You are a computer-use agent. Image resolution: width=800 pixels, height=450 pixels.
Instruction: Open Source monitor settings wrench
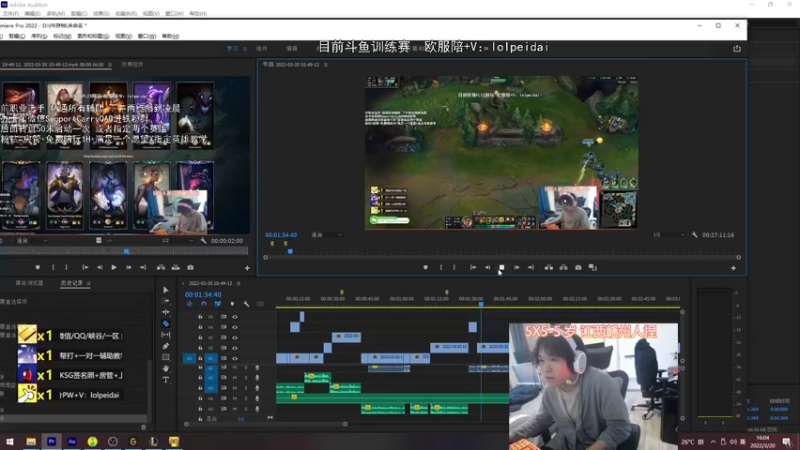click(x=204, y=240)
